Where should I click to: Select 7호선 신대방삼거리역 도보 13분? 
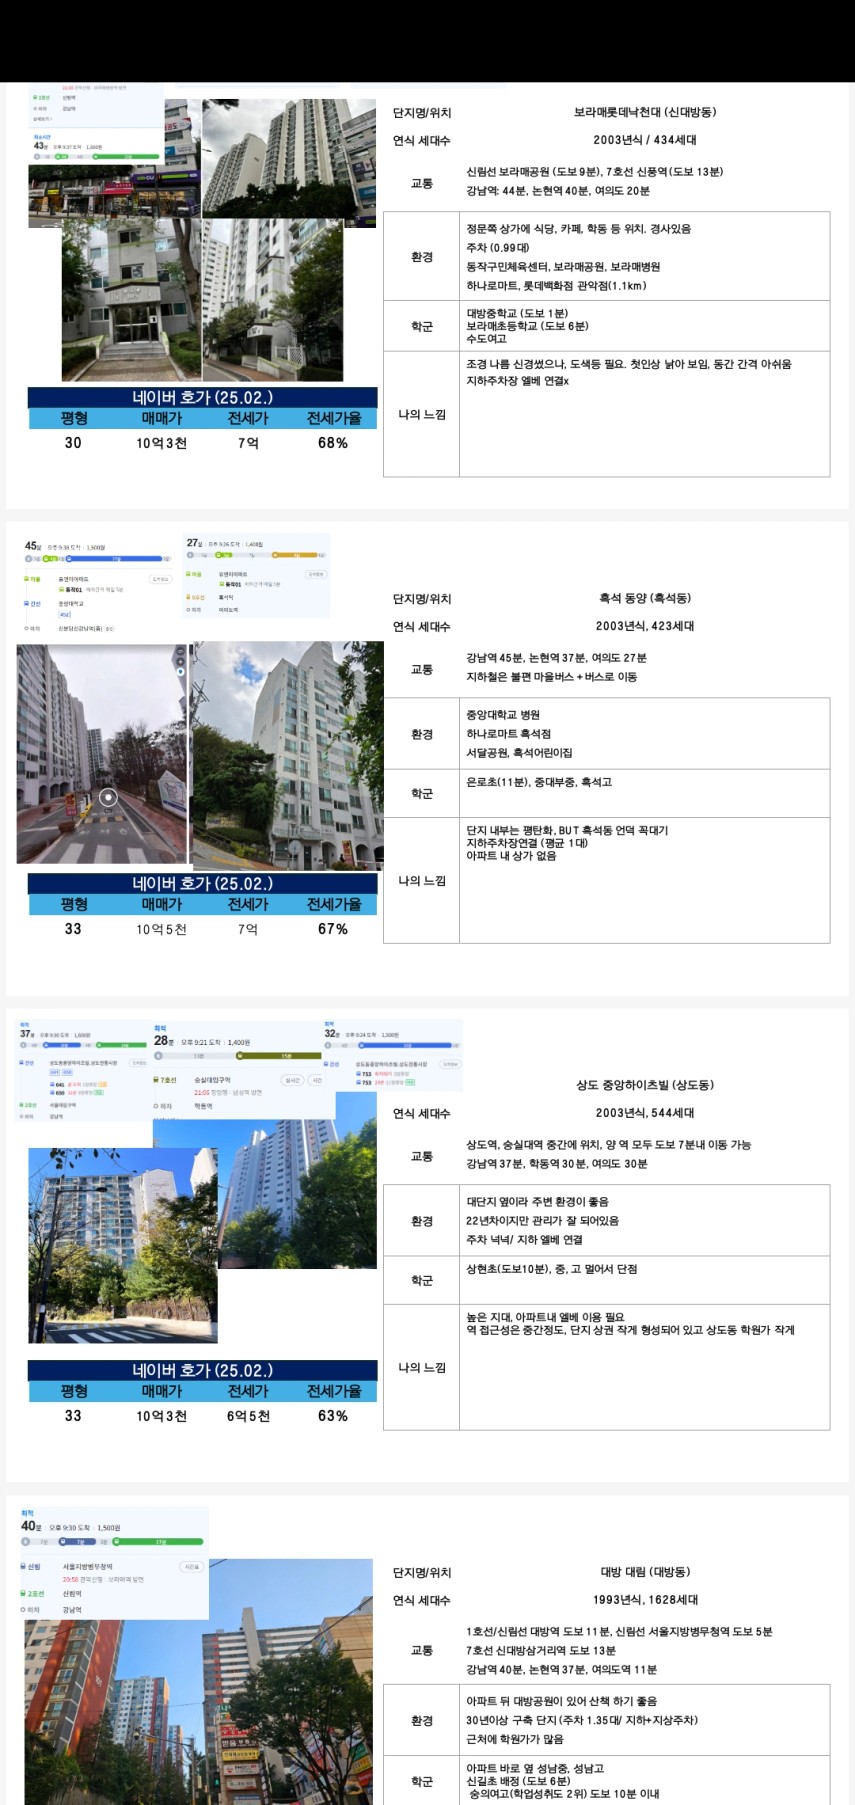541,1651
